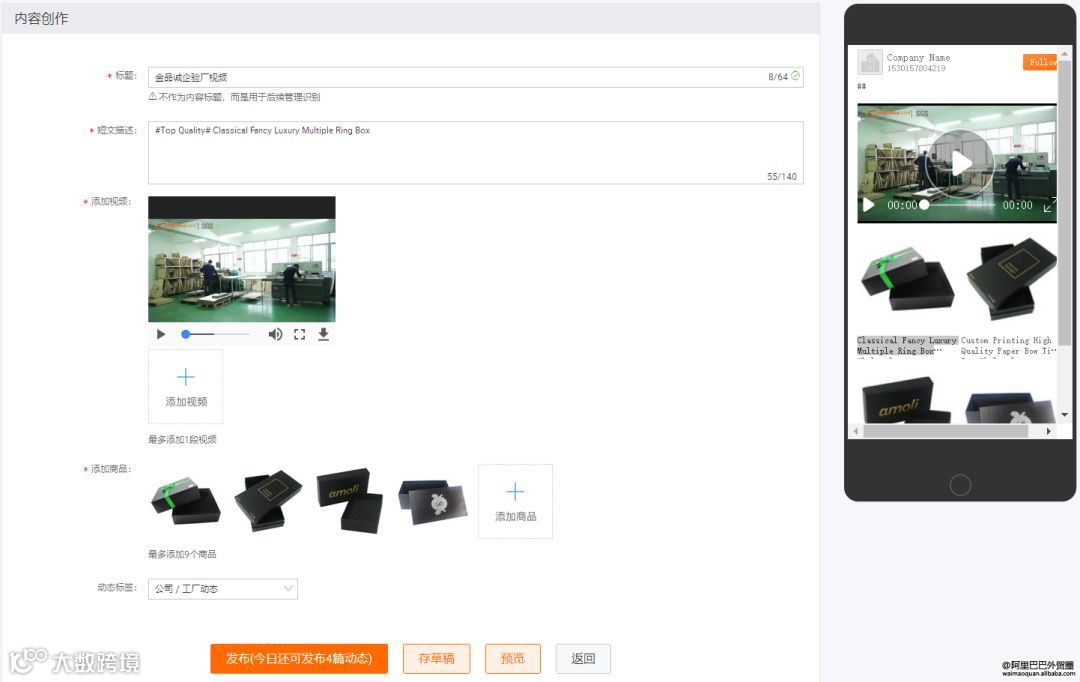
Task: Move the preview video progress knob
Action: (924, 205)
